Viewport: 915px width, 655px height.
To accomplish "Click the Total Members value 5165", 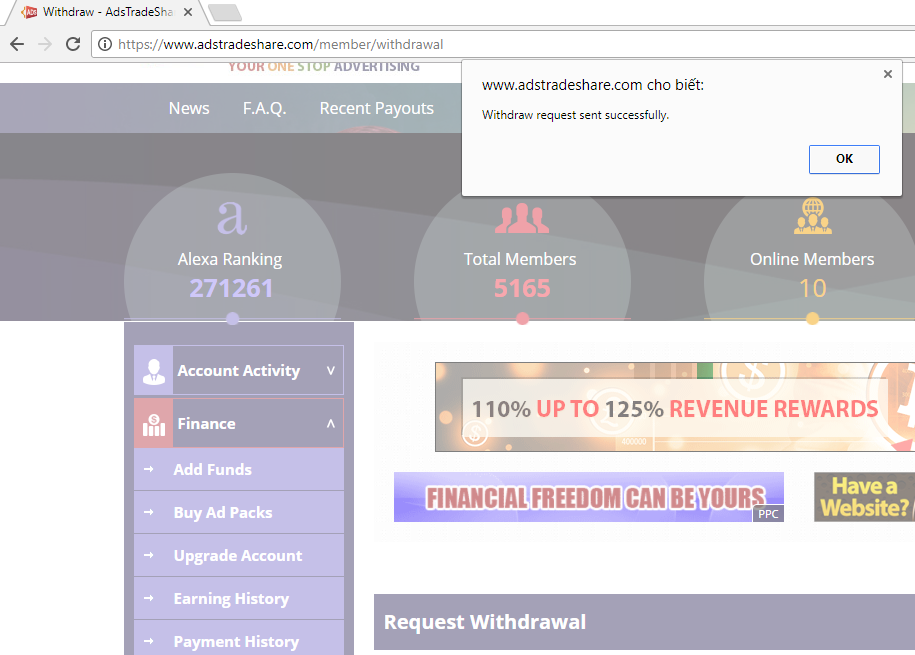I will coord(522,288).
